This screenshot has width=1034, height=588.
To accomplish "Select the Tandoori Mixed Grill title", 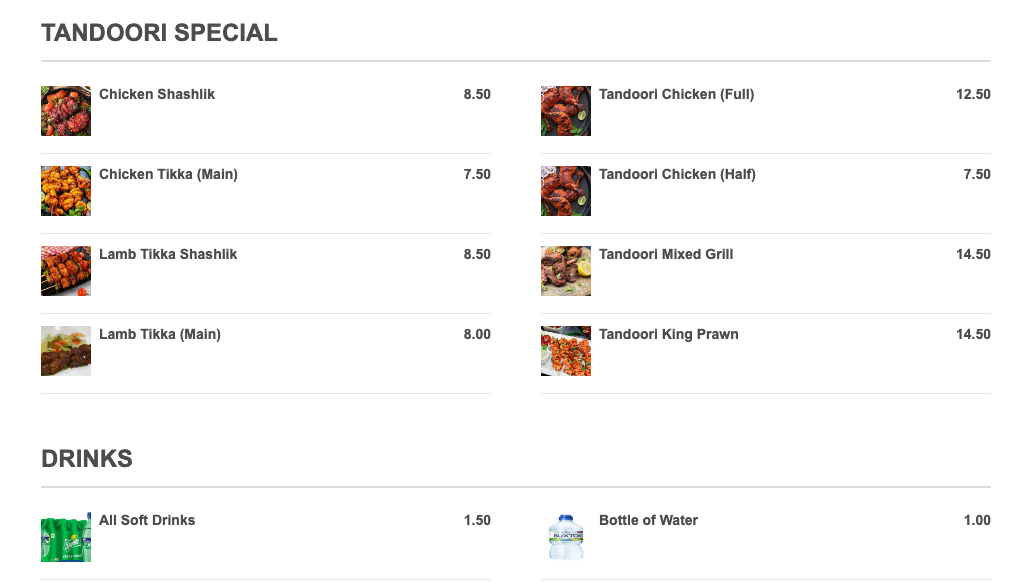I will pos(666,254).
